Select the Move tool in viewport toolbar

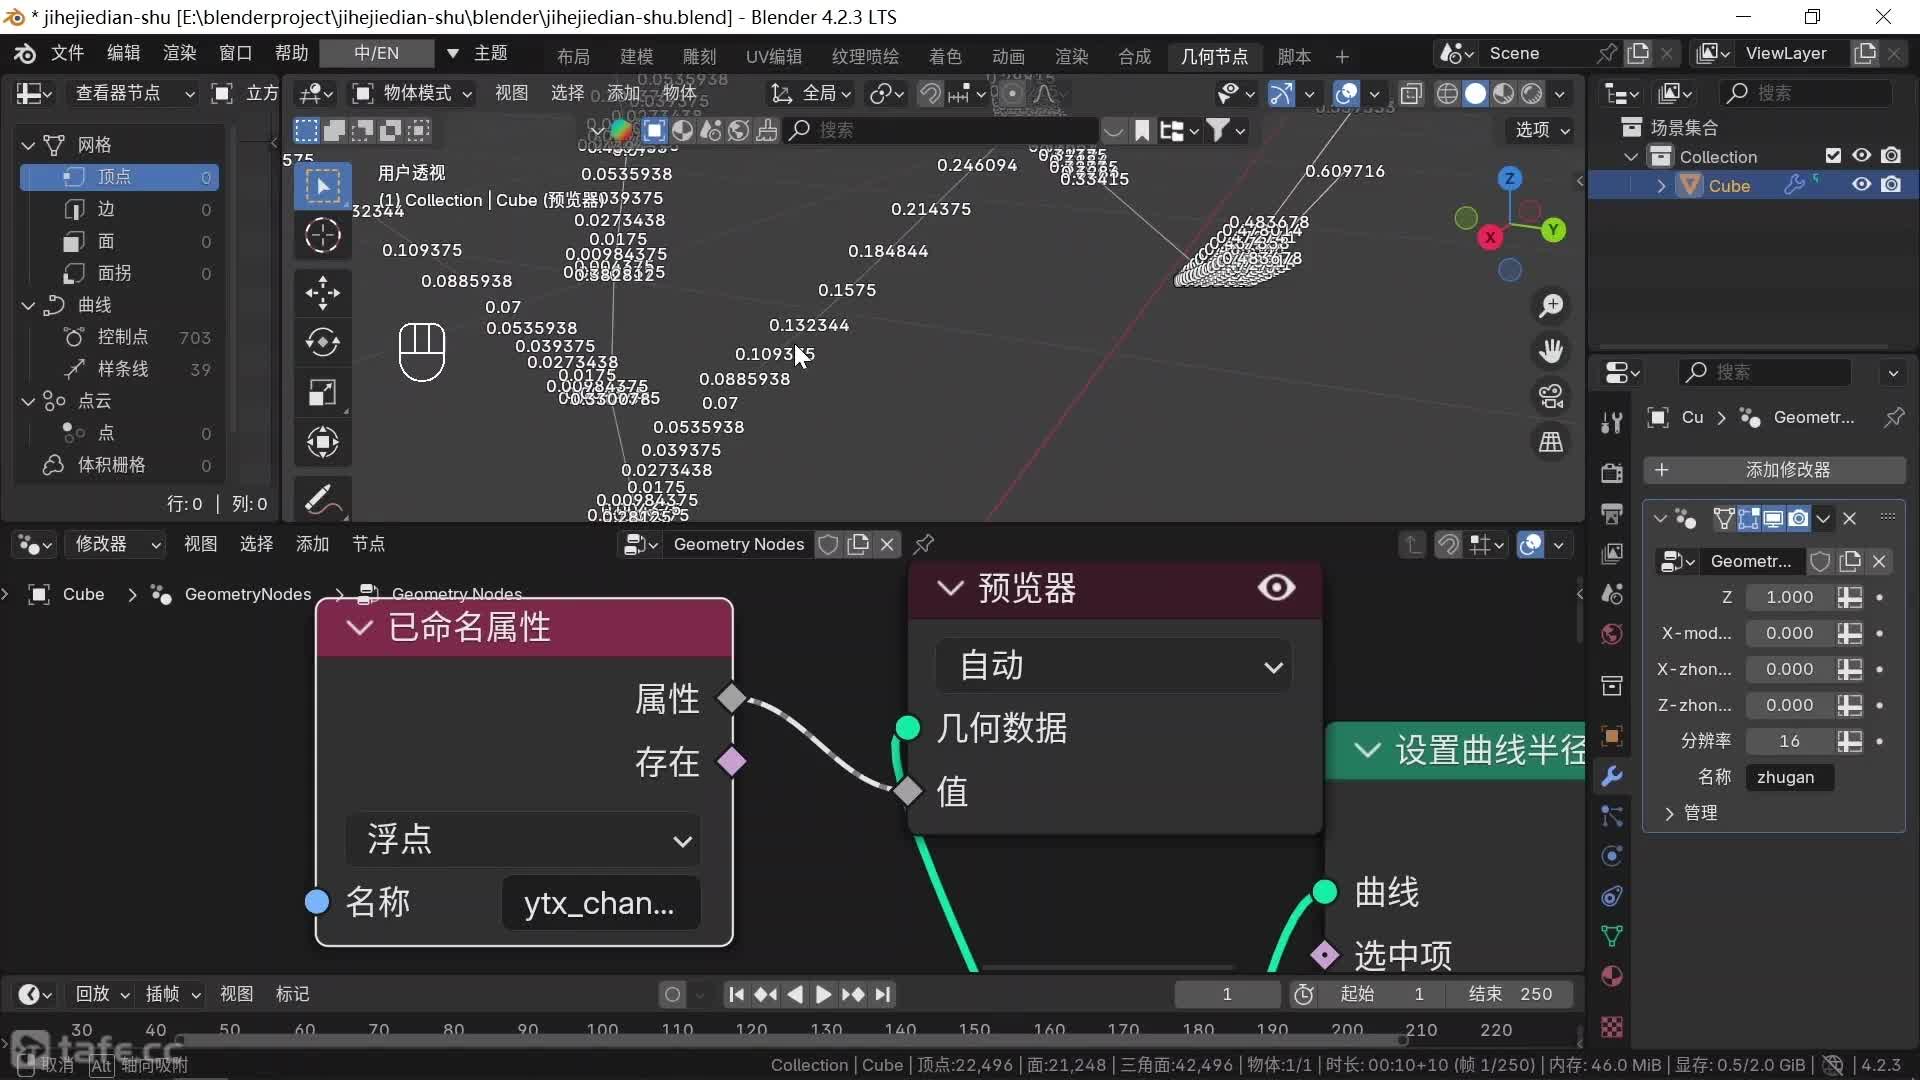coord(322,292)
